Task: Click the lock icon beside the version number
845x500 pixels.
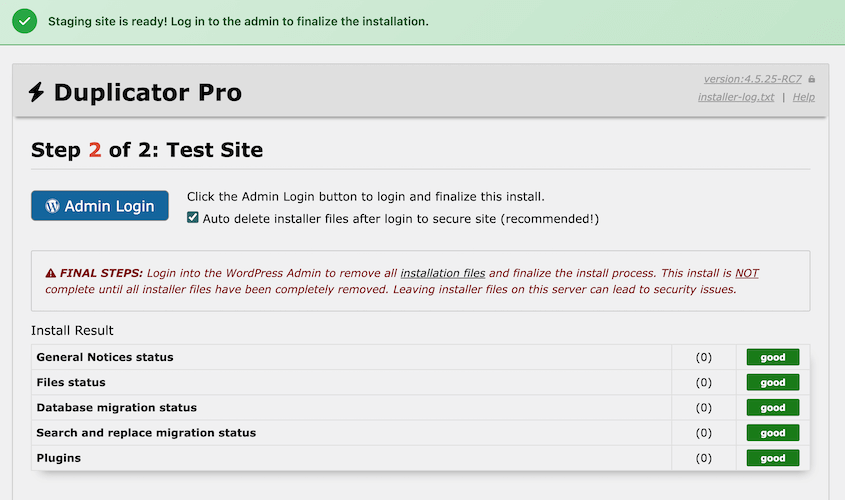Action: [811, 79]
